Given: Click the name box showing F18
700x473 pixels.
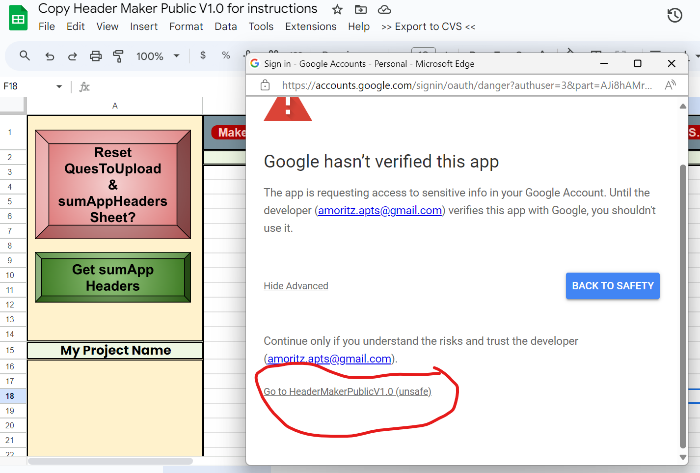Looking at the screenshot, I should 31,86.
